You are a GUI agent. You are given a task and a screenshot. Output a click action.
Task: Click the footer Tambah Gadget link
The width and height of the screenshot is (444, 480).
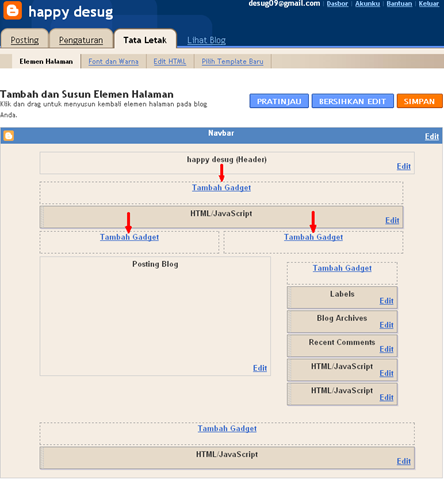227,429
